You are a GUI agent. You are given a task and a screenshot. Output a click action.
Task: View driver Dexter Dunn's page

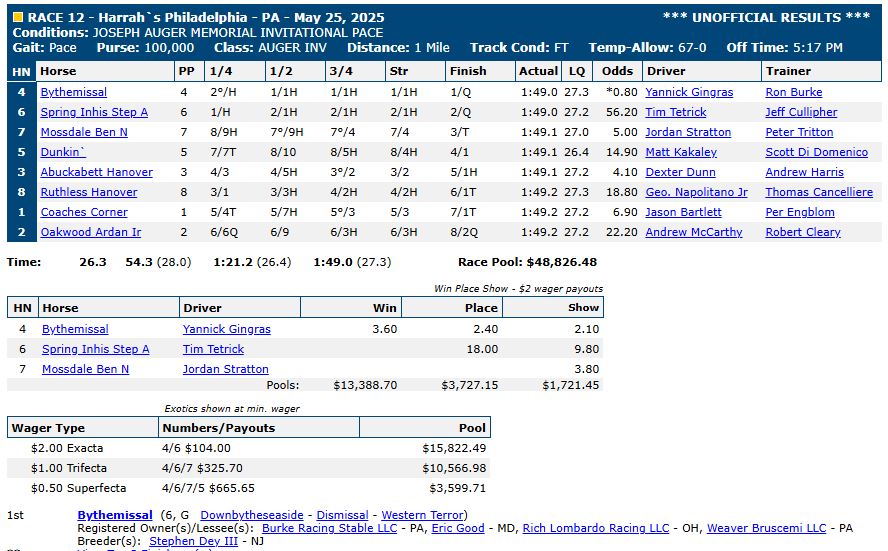681,172
